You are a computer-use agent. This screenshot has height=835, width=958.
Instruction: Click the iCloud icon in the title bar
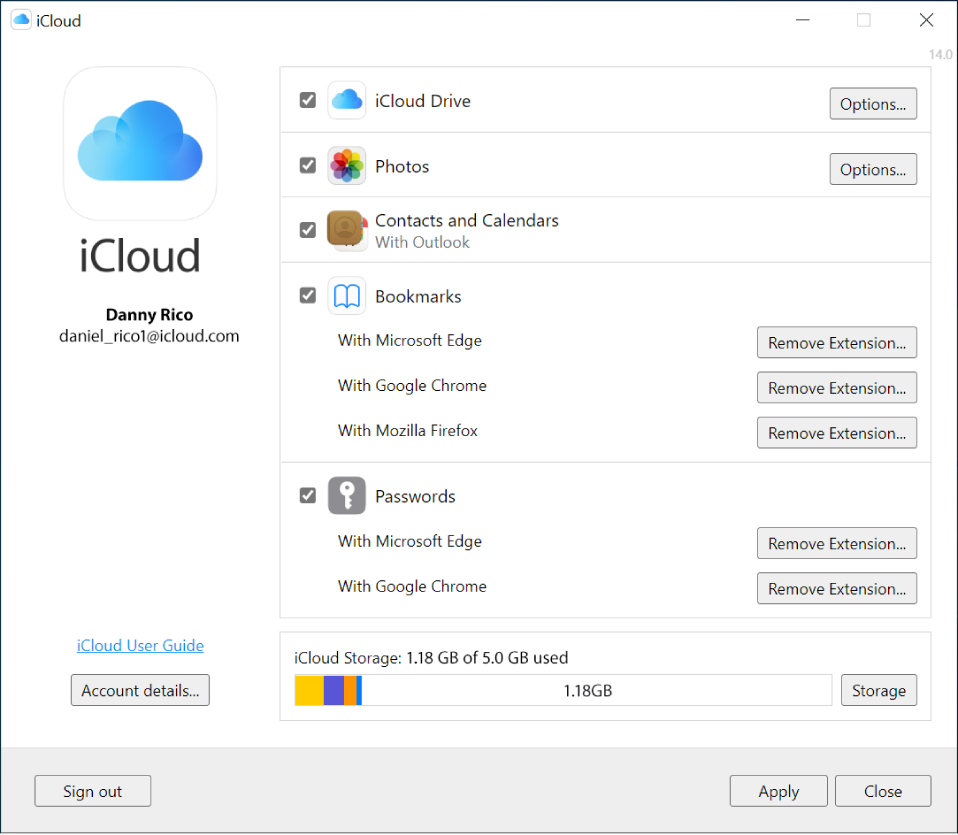(20, 19)
